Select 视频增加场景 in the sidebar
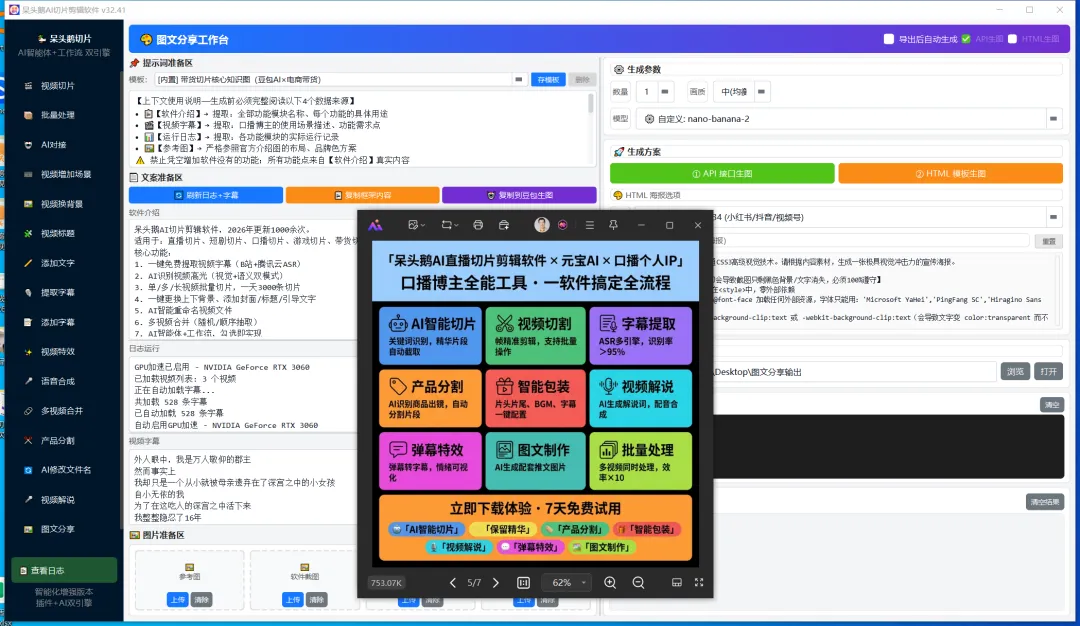Viewport: 1080px width, 626px height. [x=65, y=174]
